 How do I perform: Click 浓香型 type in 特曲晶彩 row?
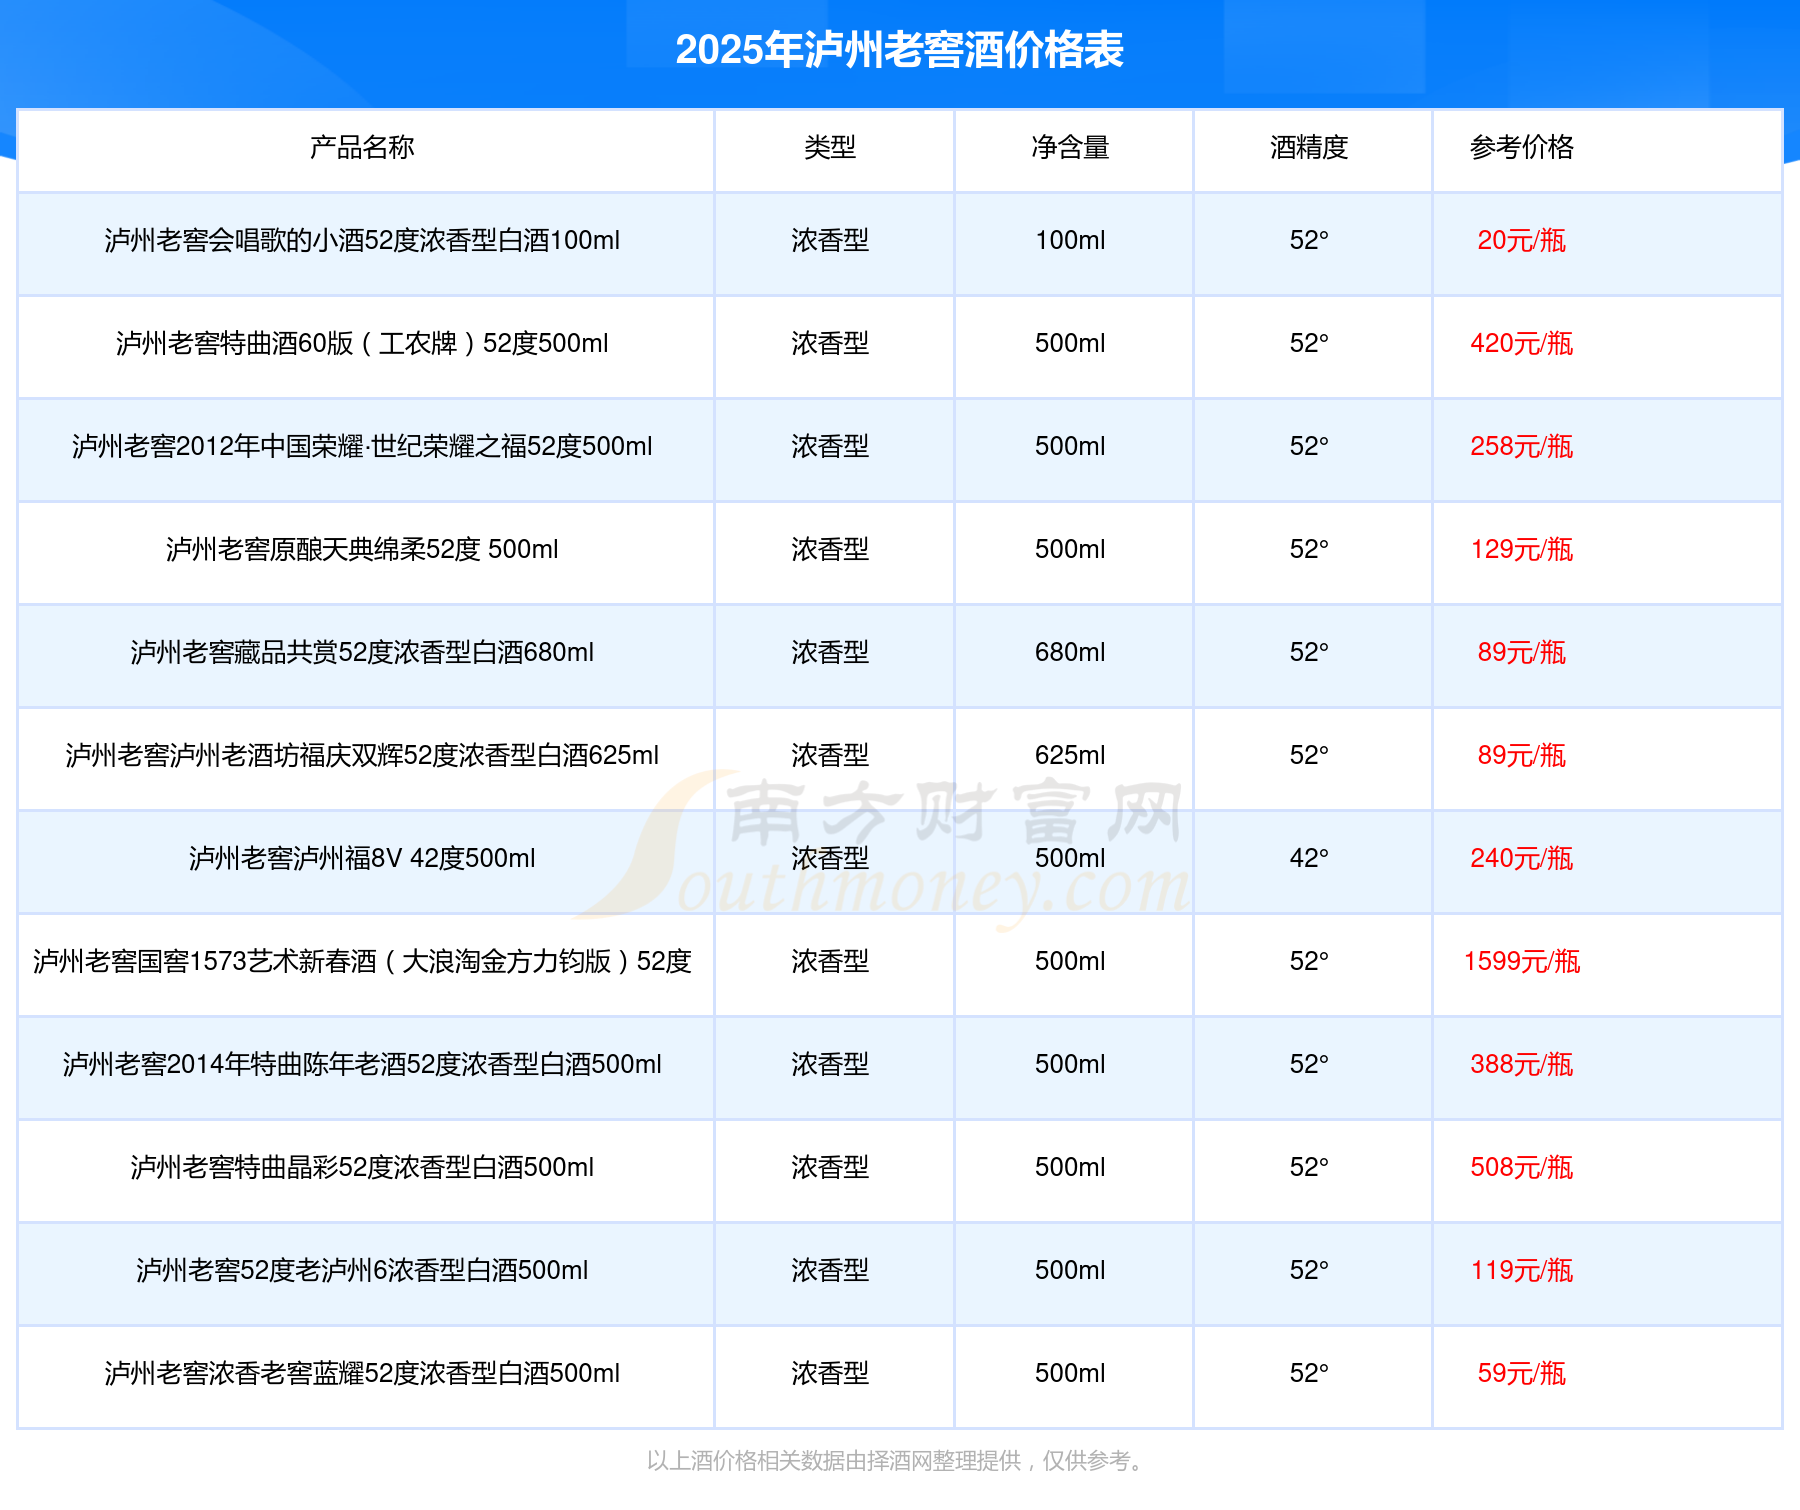830,1167
